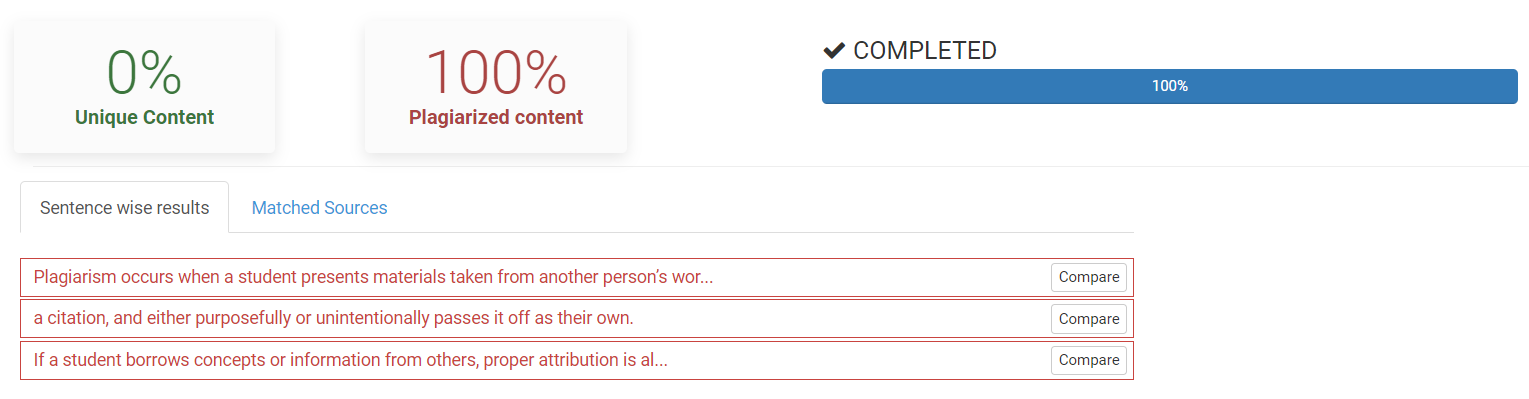Click the COMPLETED status label

tap(924, 50)
